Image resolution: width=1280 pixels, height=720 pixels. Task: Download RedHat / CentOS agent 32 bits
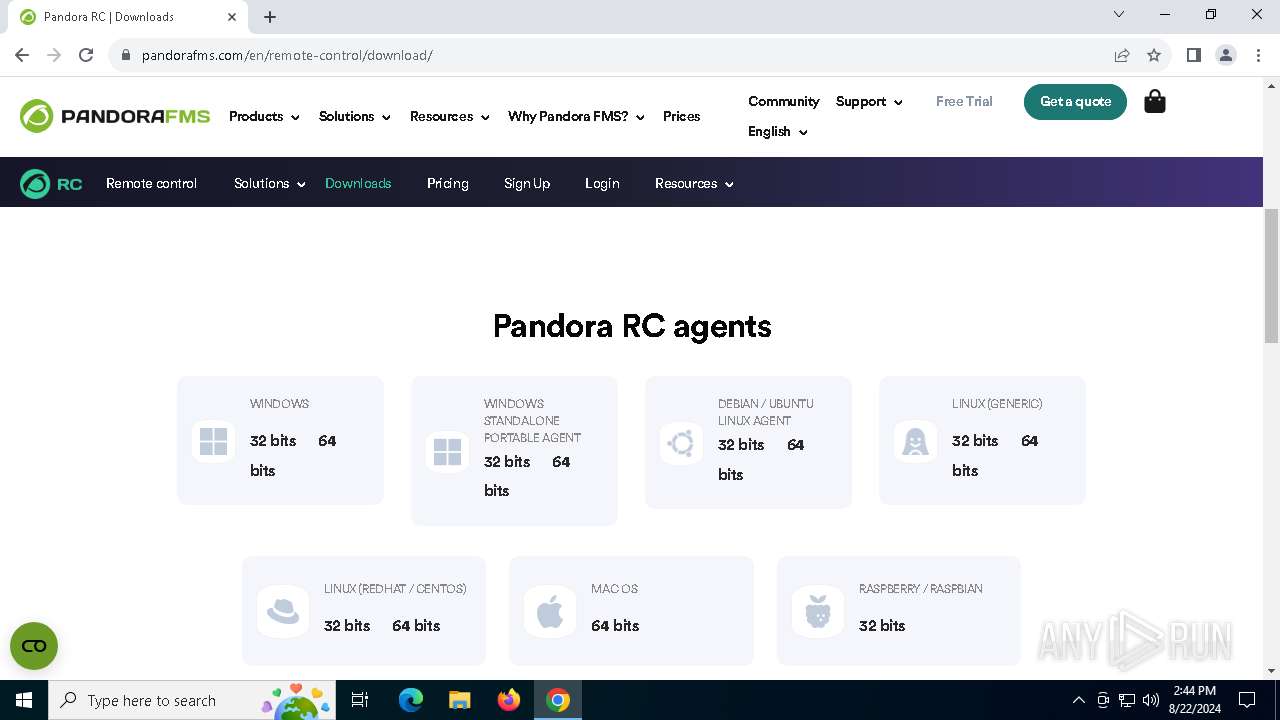347,626
